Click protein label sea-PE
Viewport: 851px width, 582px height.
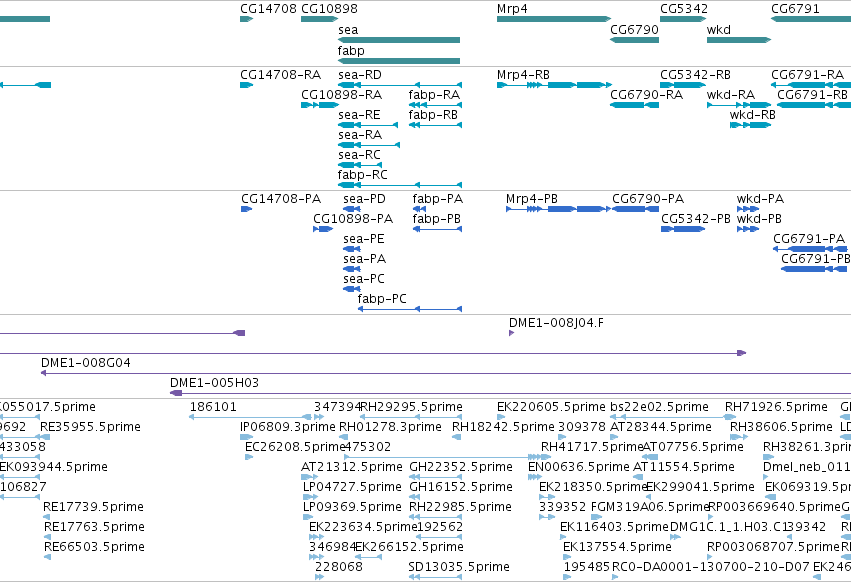[x=364, y=239]
